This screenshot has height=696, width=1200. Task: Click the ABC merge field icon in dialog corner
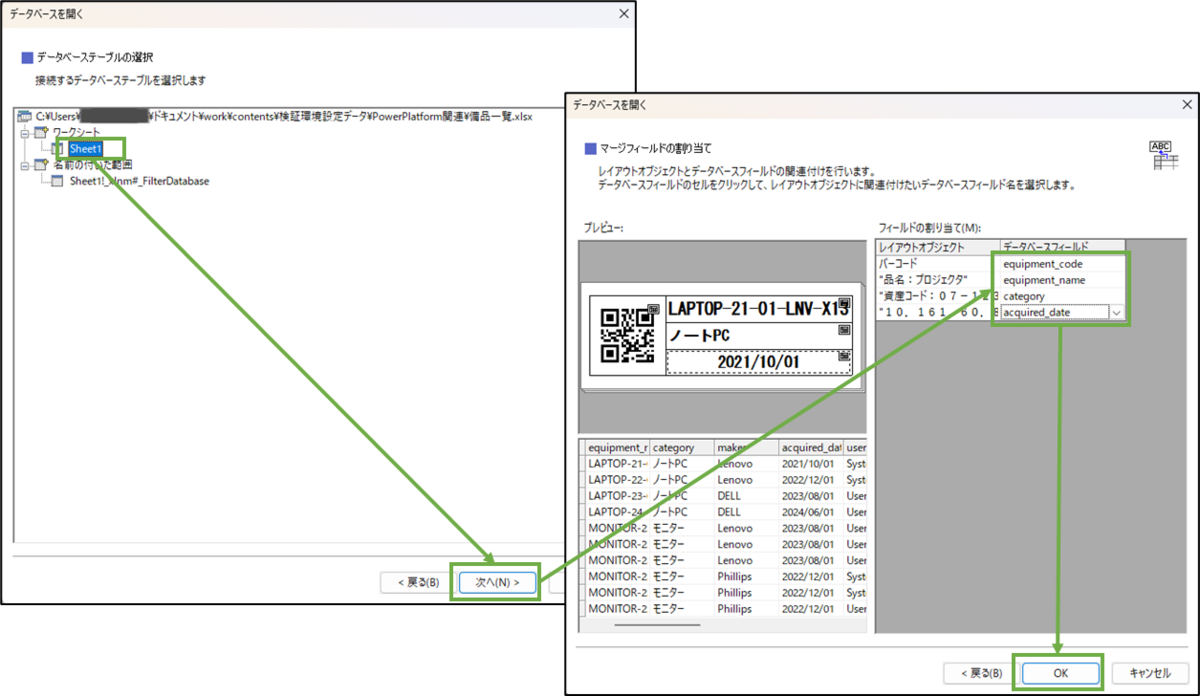[x=1162, y=156]
